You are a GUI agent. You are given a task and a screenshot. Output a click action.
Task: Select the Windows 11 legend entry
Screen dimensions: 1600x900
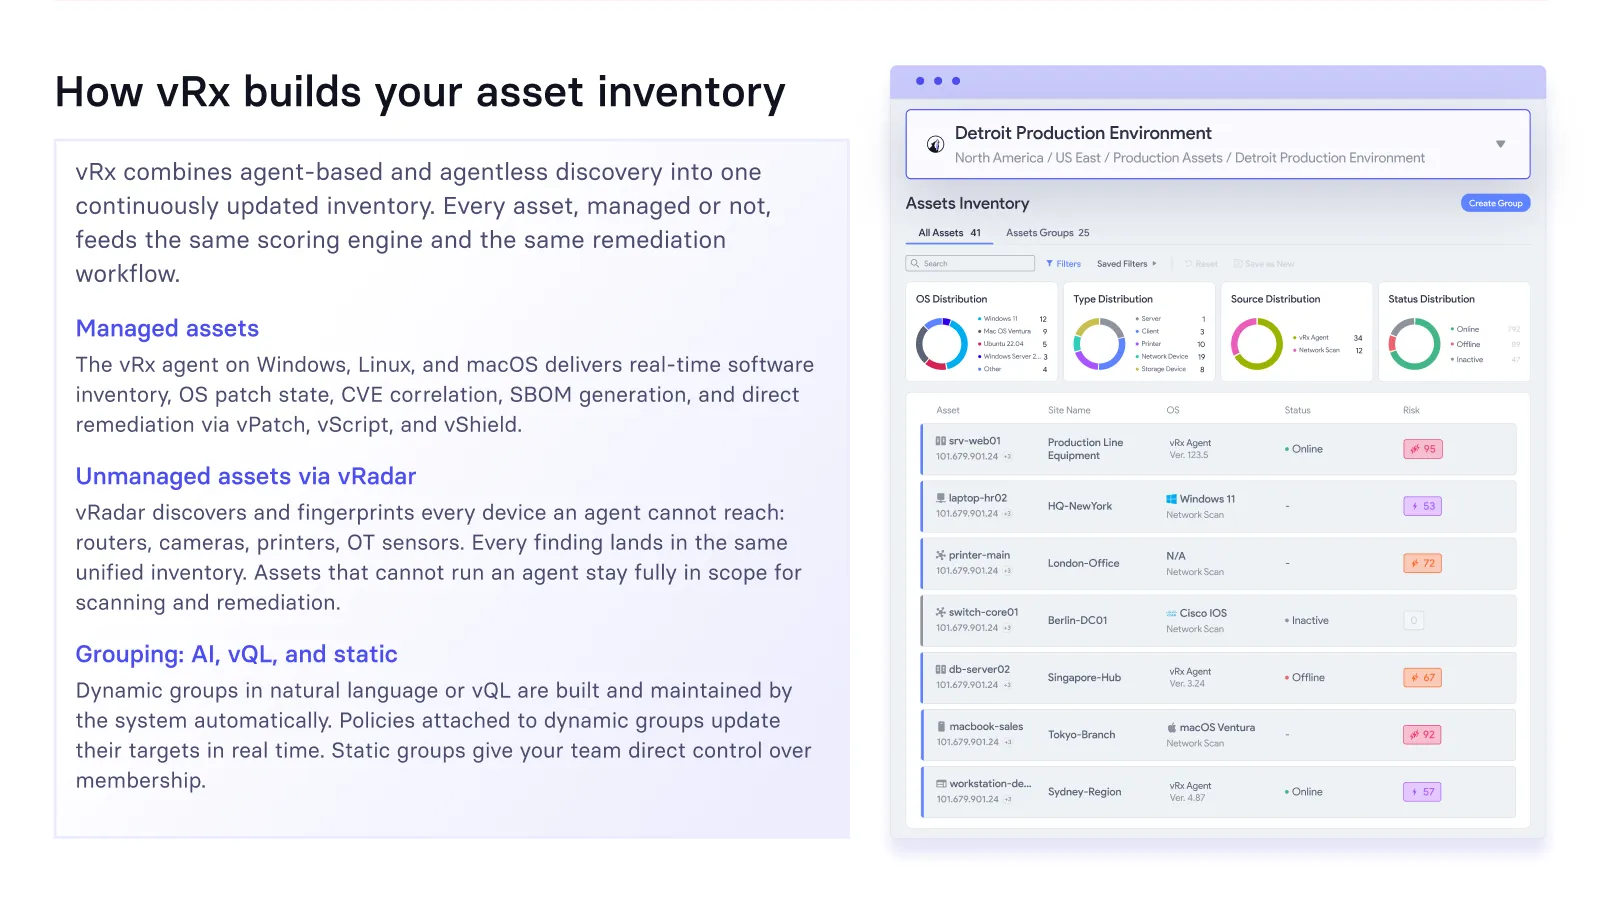(x=1012, y=319)
